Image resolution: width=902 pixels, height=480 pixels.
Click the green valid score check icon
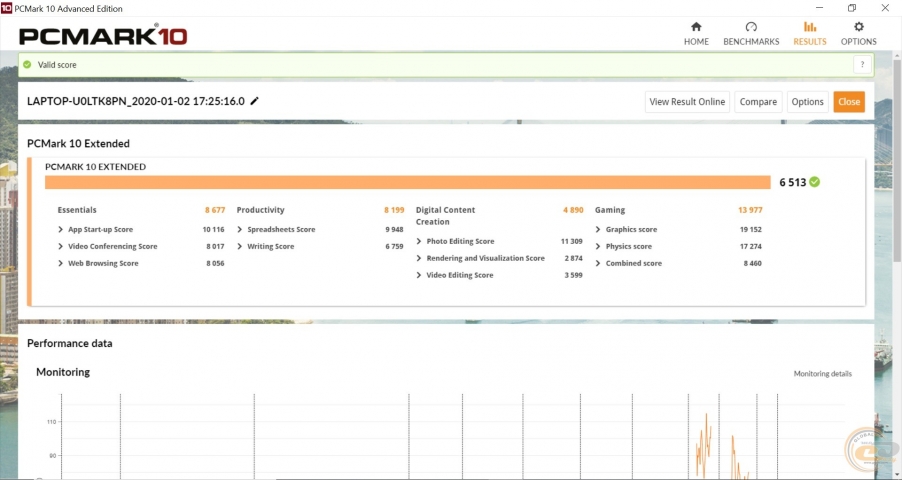[27, 64]
